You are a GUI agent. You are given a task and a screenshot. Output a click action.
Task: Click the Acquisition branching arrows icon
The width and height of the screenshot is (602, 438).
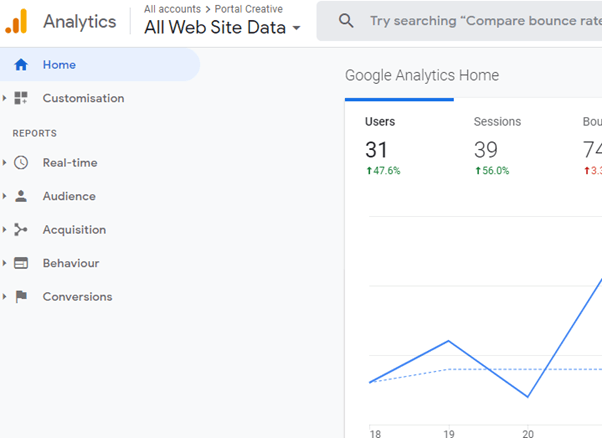coord(21,230)
